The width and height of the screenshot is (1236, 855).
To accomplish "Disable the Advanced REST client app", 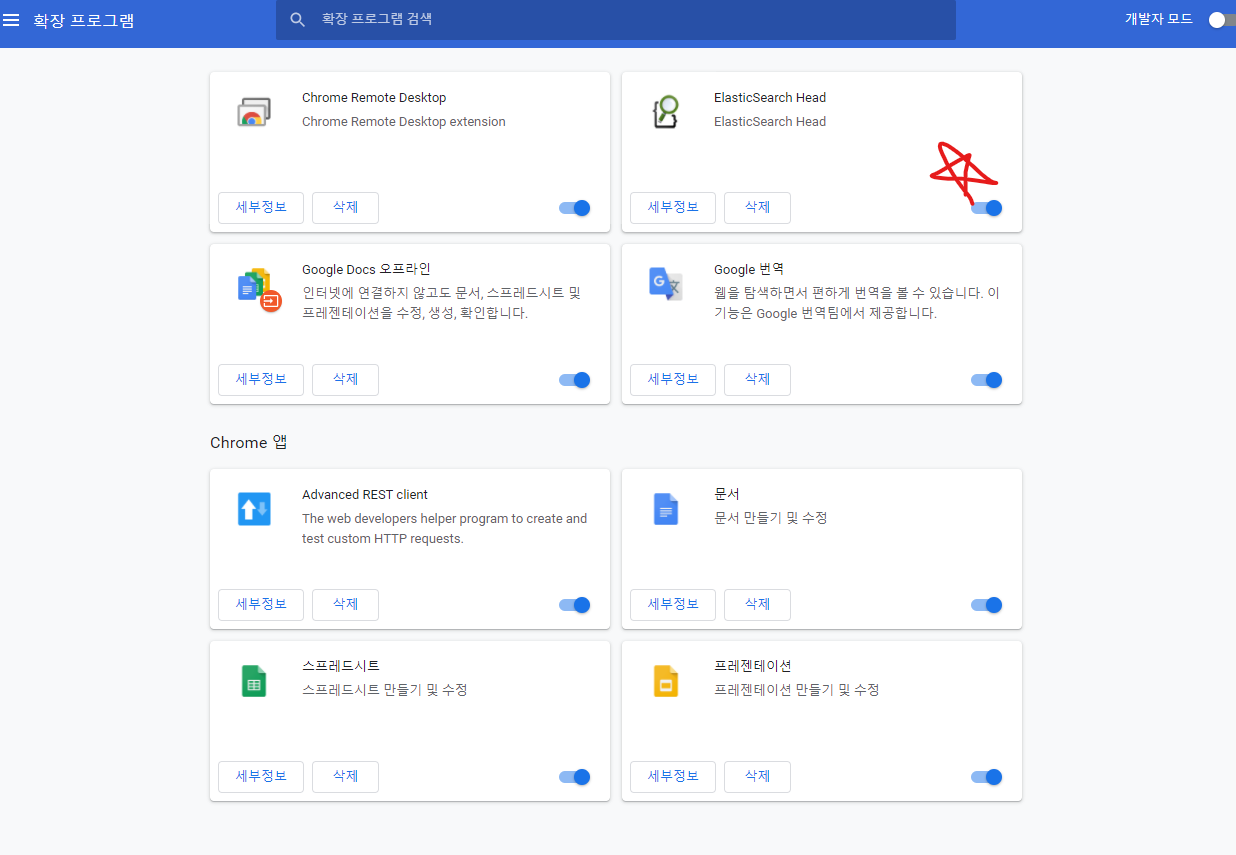I will pos(575,605).
